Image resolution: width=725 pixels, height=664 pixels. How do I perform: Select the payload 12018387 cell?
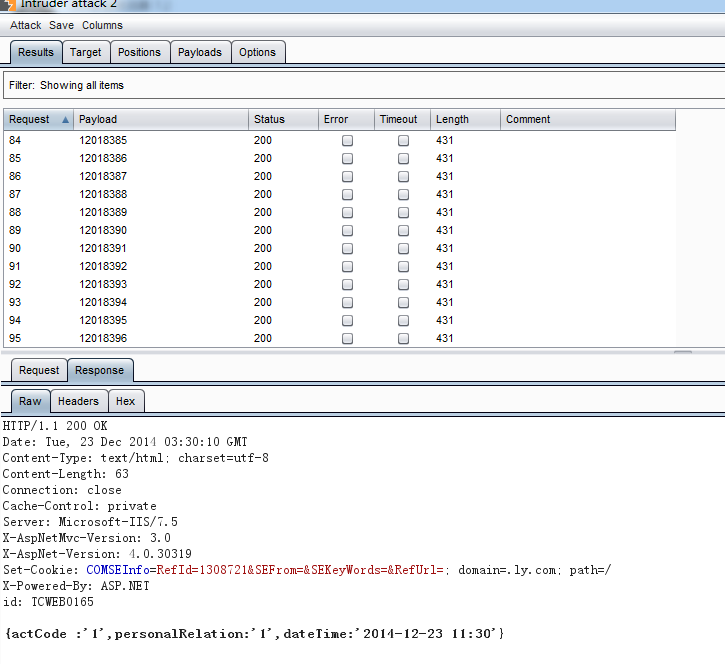pos(103,176)
